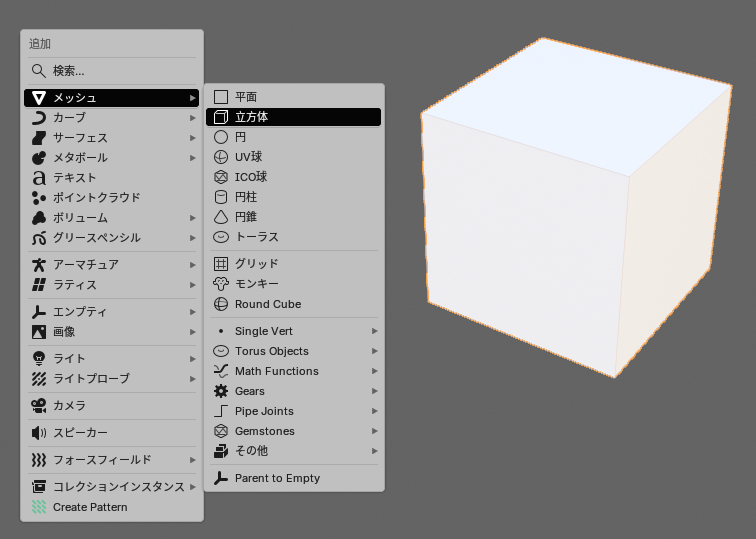Click the Parent to Empty entry
The image size is (756, 539).
coord(293,478)
